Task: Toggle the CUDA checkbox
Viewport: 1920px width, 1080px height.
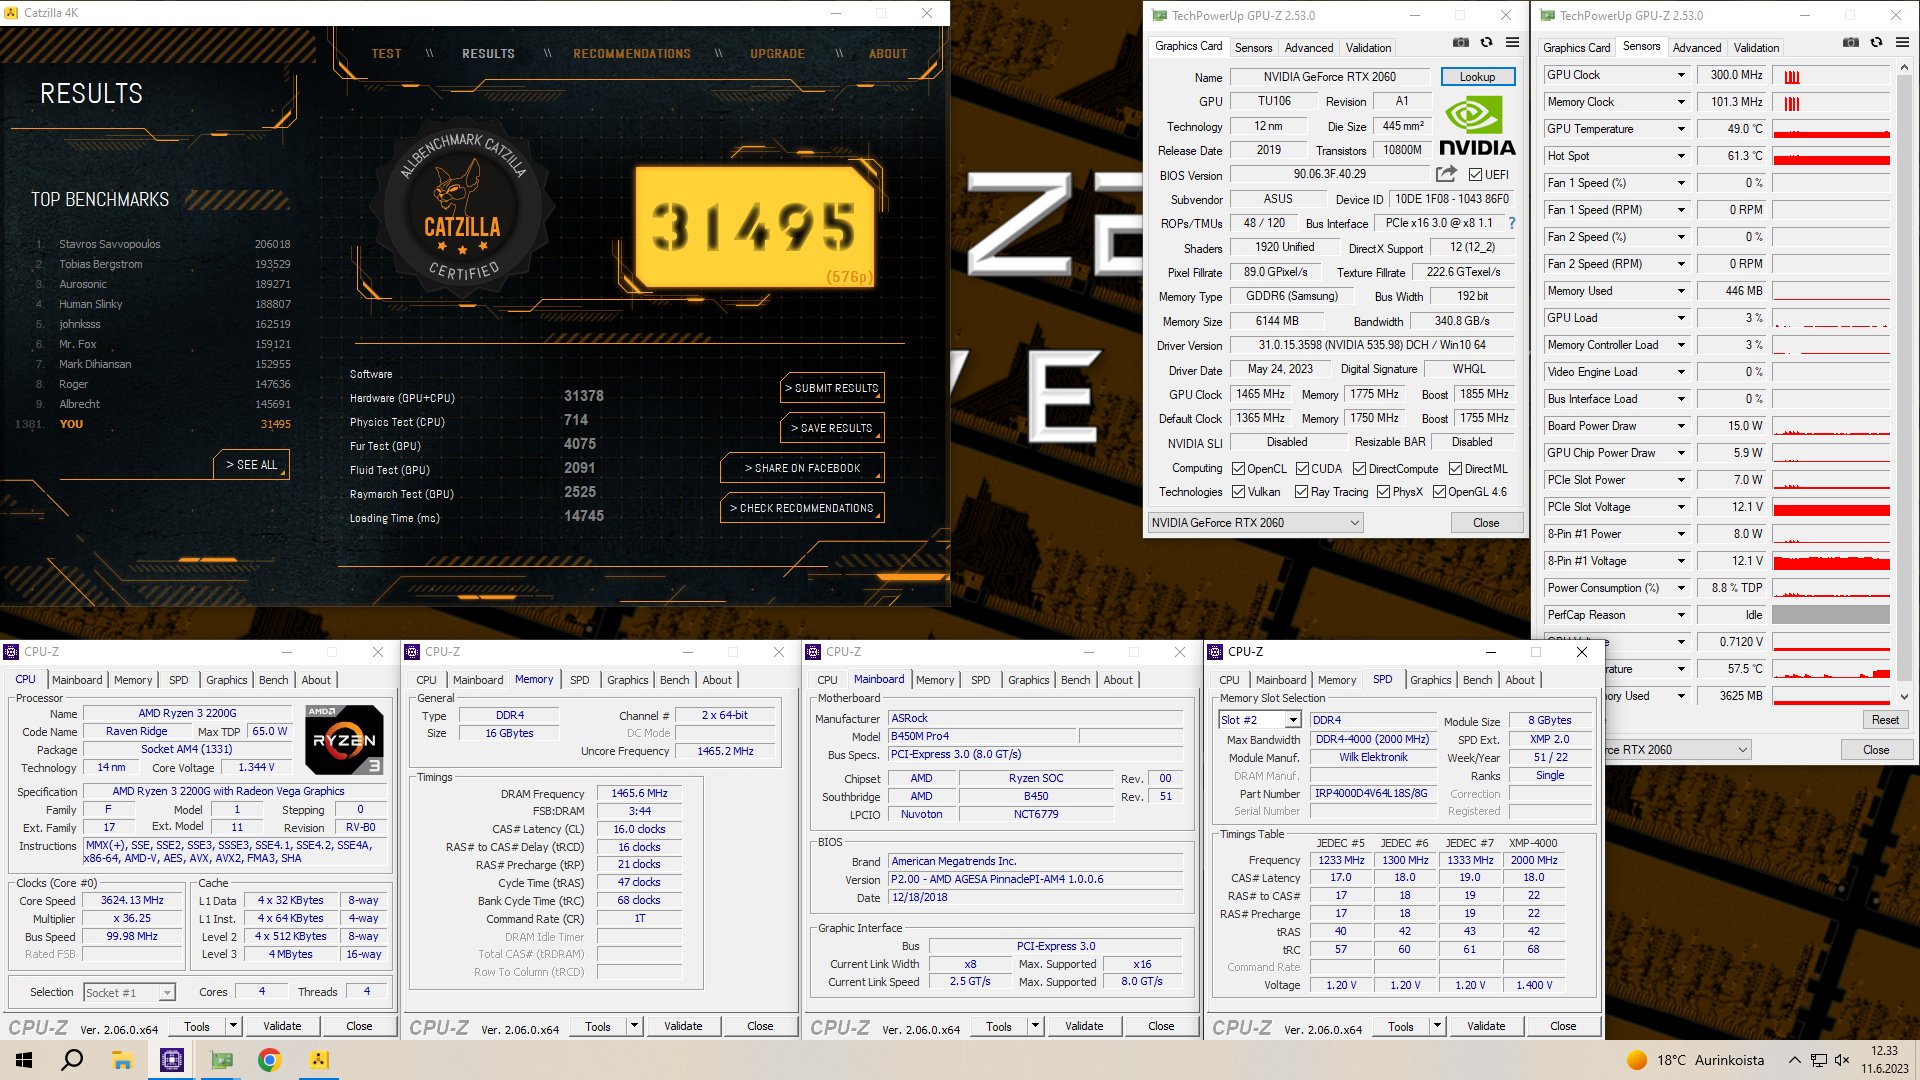Action: (1302, 469)
